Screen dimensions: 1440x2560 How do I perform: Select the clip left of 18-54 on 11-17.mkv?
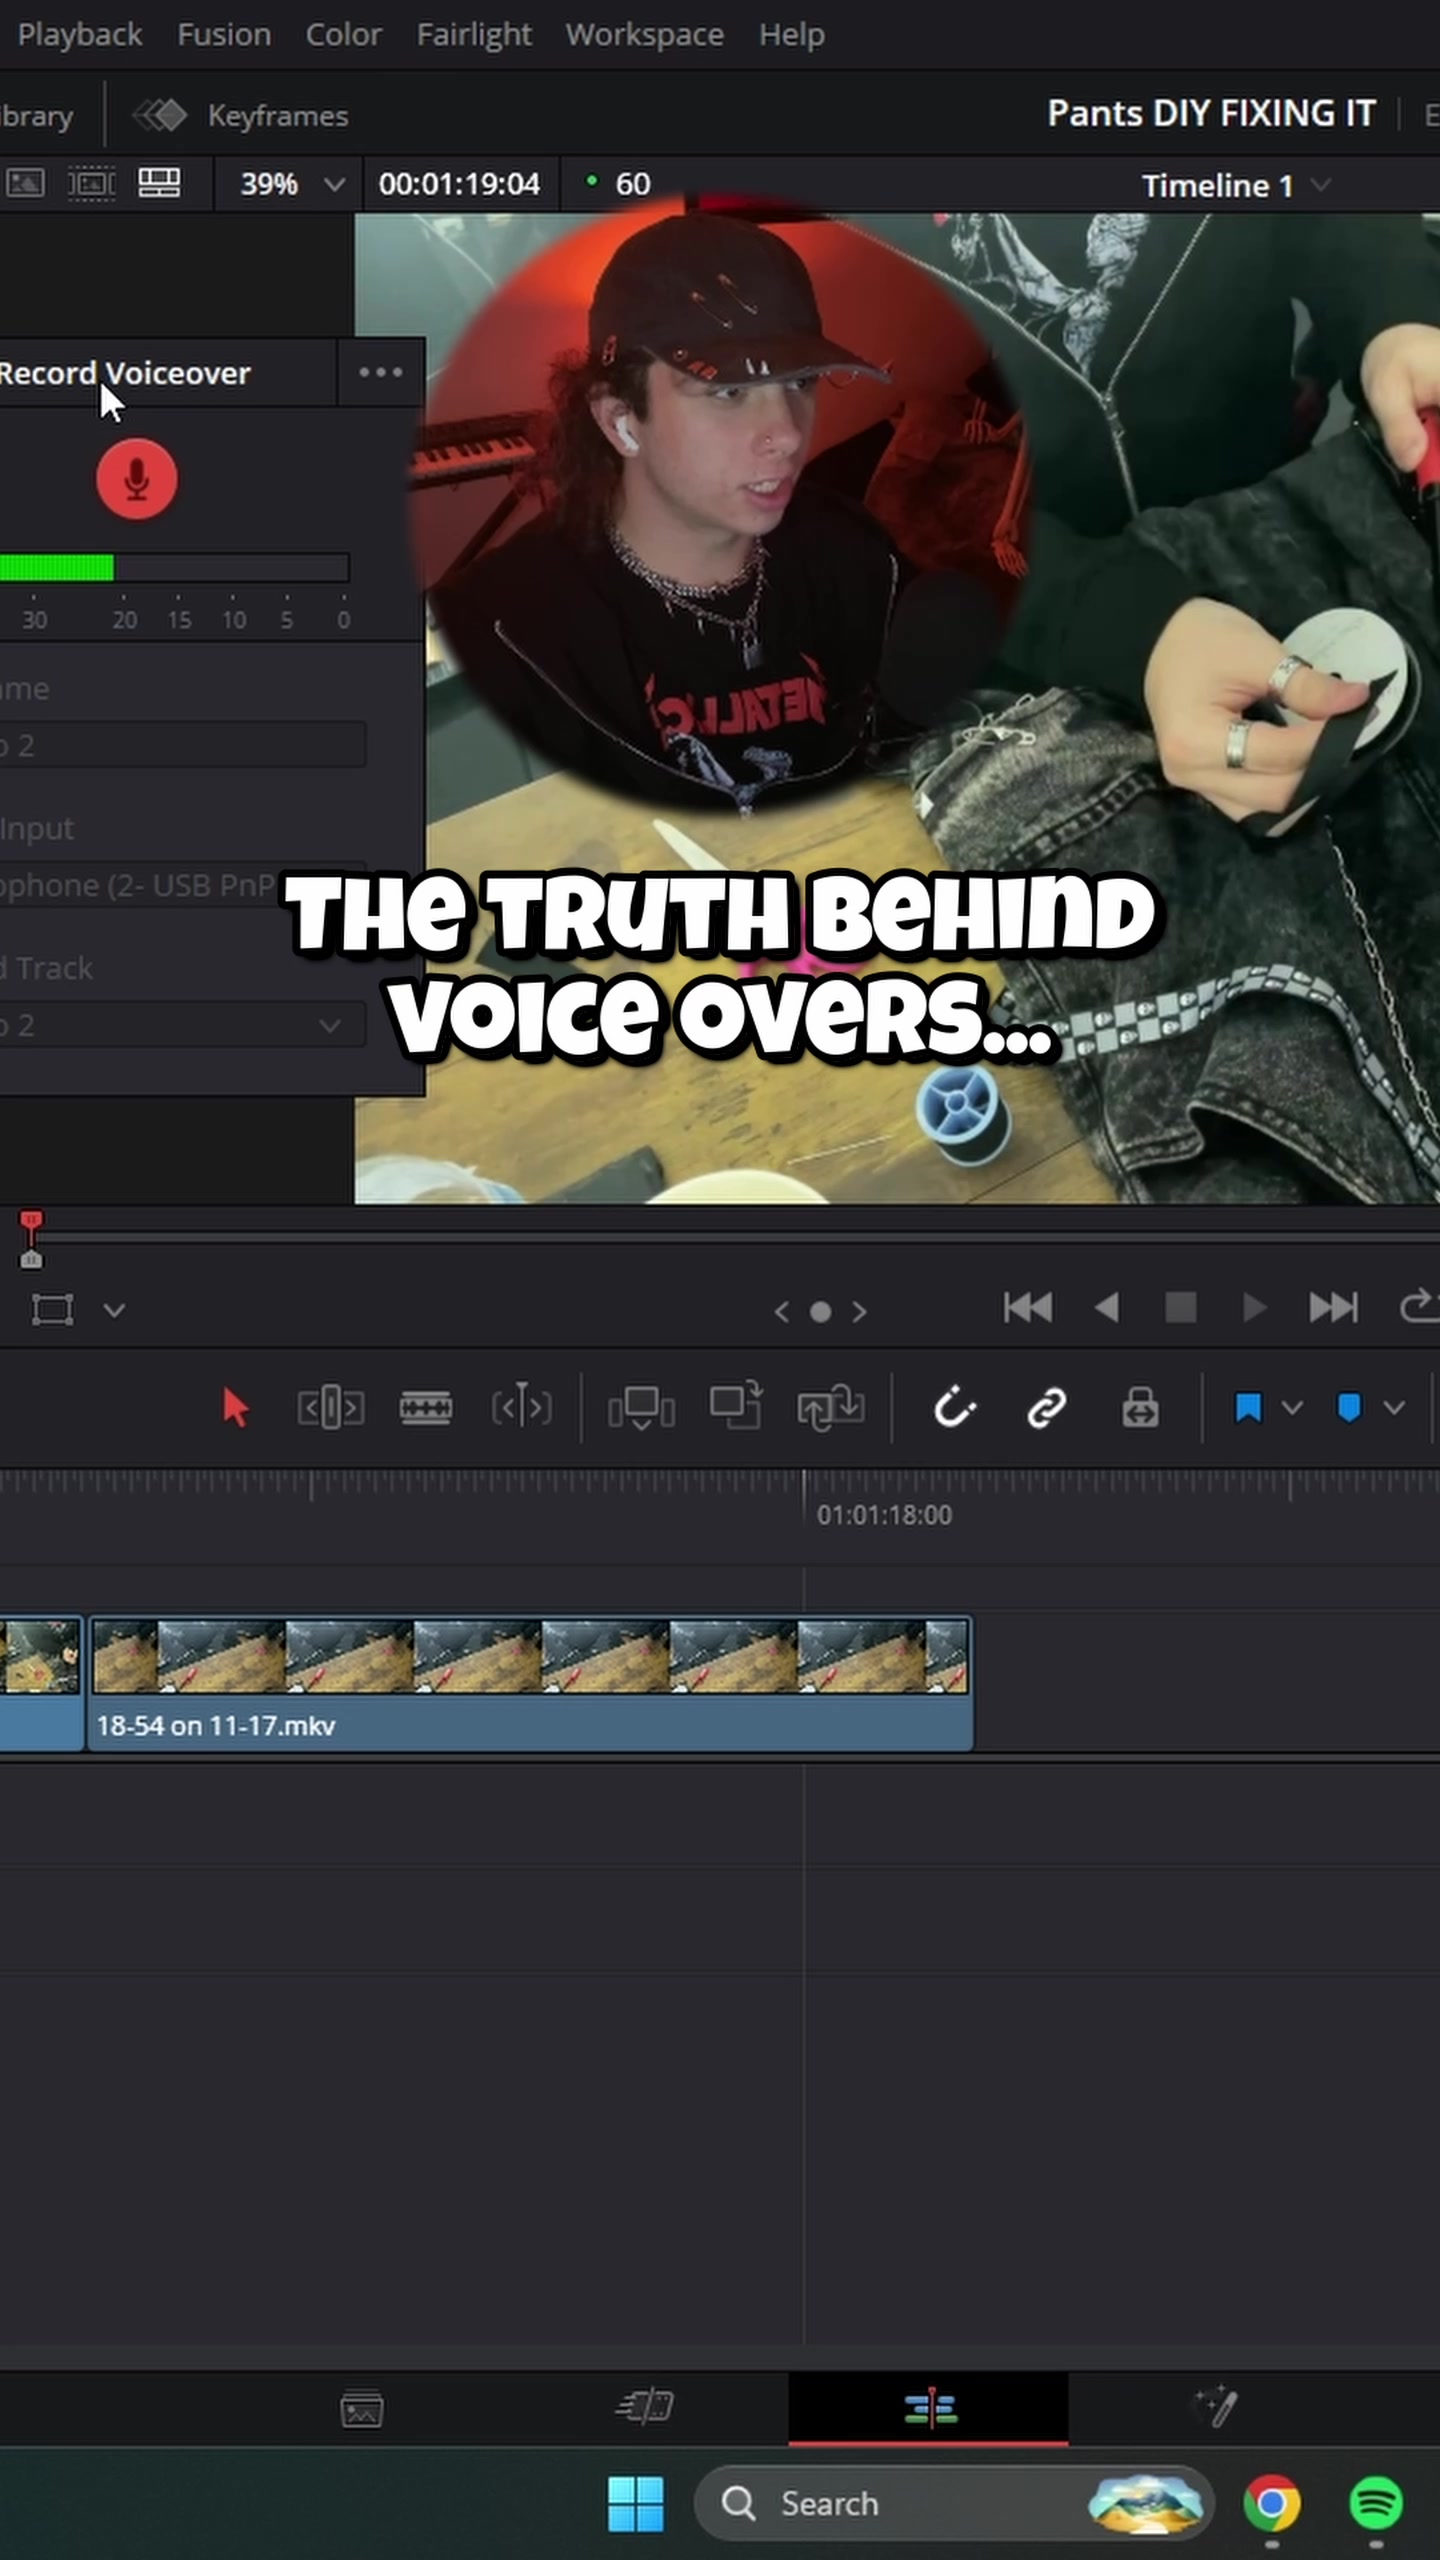pyautogui.click(x=41, y=1685)
